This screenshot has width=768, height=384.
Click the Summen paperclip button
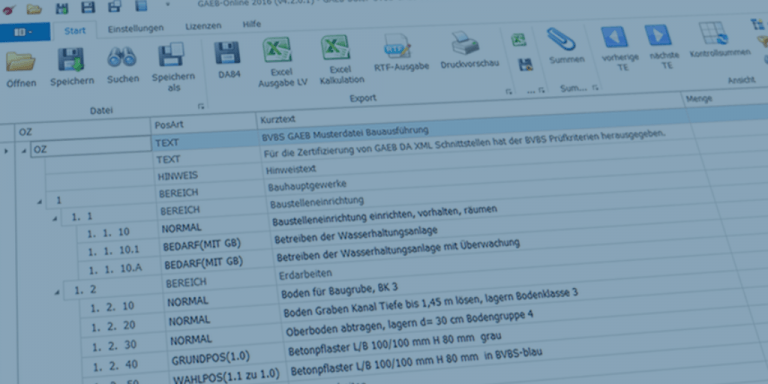point(566,45)
